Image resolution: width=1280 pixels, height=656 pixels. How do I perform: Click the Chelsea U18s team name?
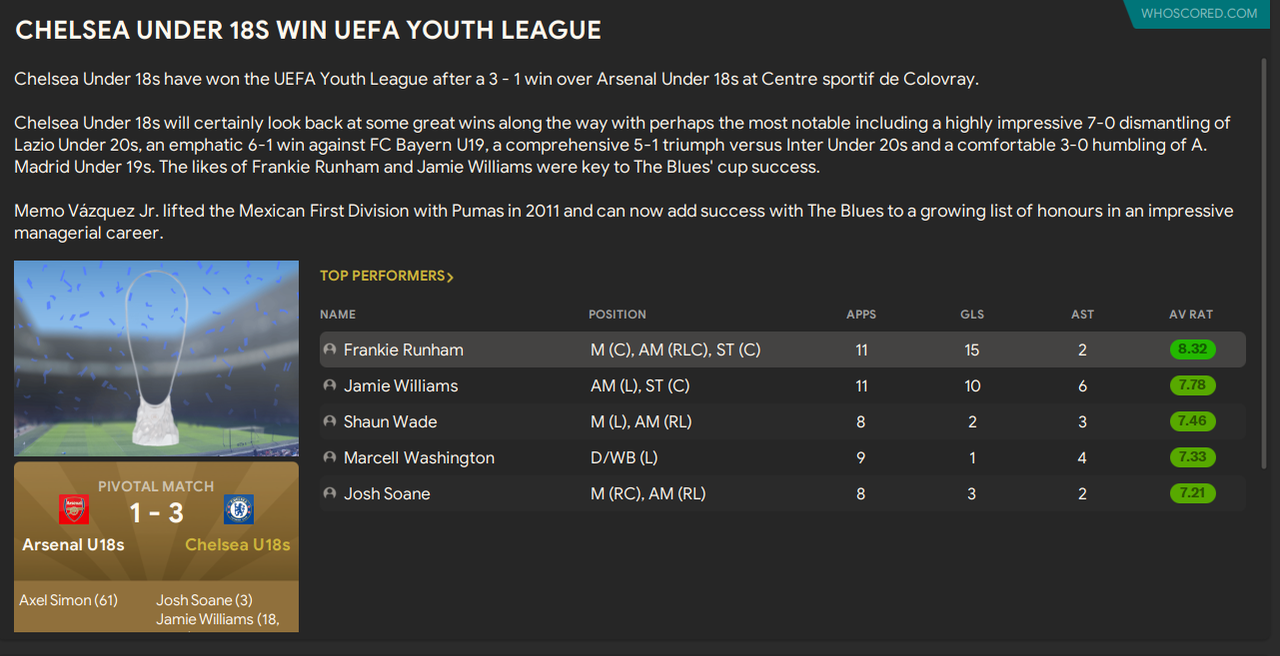coord(238,545)
